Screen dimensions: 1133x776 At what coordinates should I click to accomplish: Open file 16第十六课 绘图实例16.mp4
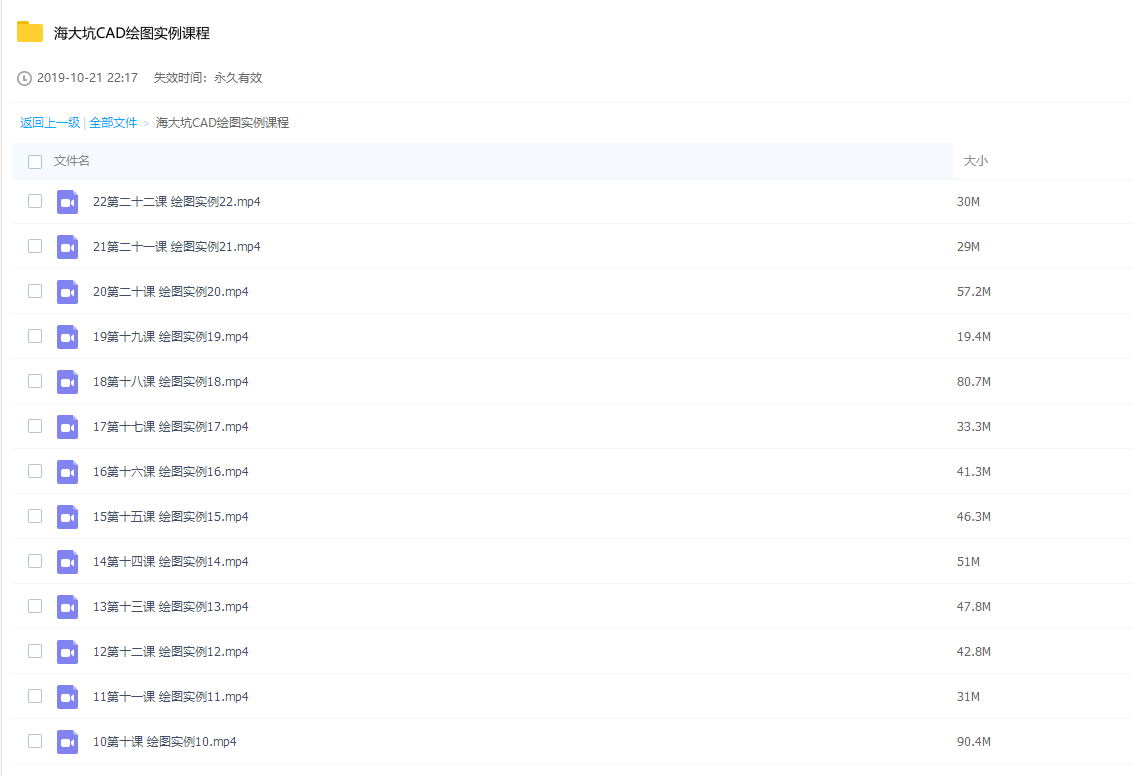click(171, 471)
